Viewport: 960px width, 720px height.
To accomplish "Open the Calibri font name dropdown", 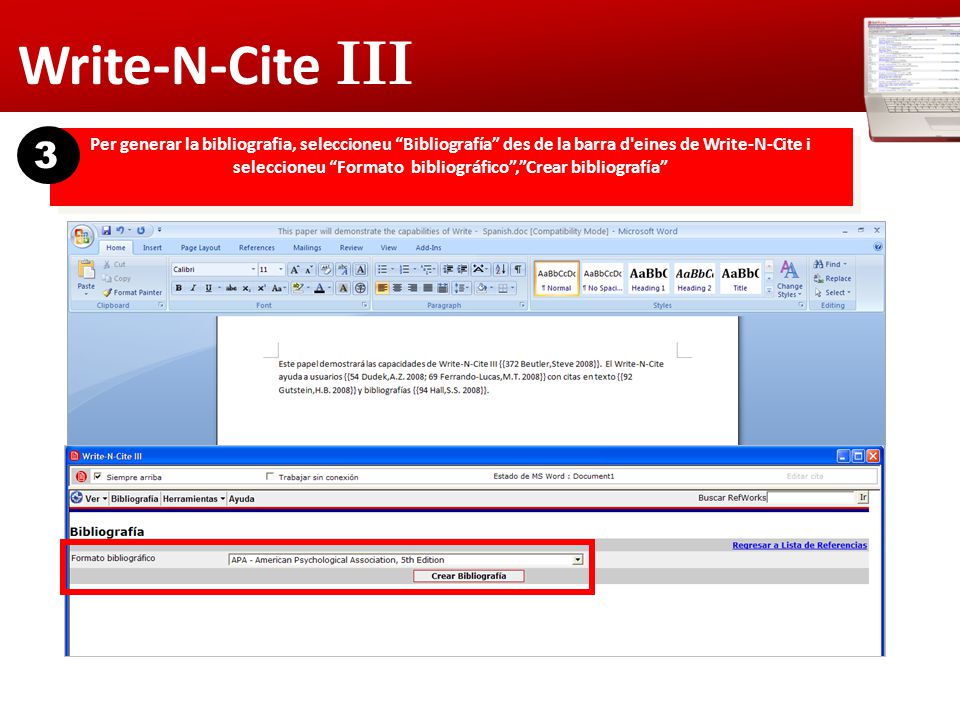I will coord(253,269).
